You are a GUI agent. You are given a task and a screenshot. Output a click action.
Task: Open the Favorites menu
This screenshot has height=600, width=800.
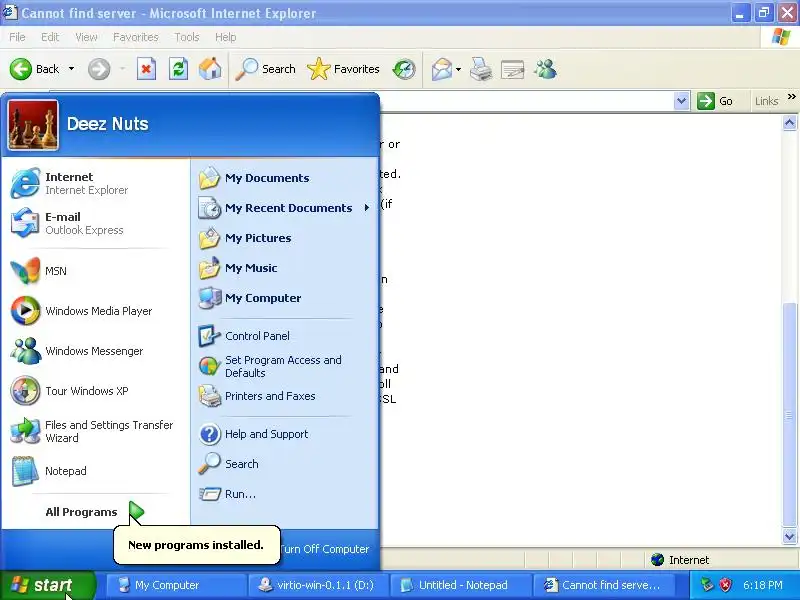coord(136,37)
